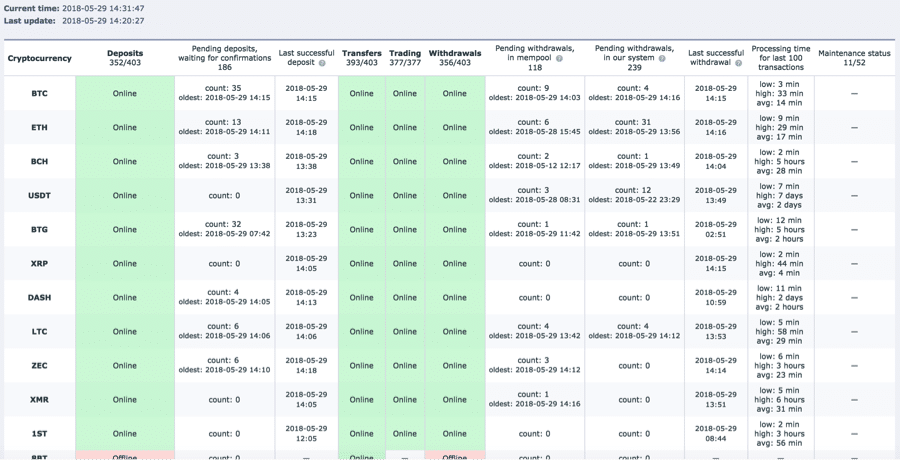Image resolution: width=900 pixels, height=460 pixels.
Task: Click the Online transfers status for ZEC
Action: point(361,366)
